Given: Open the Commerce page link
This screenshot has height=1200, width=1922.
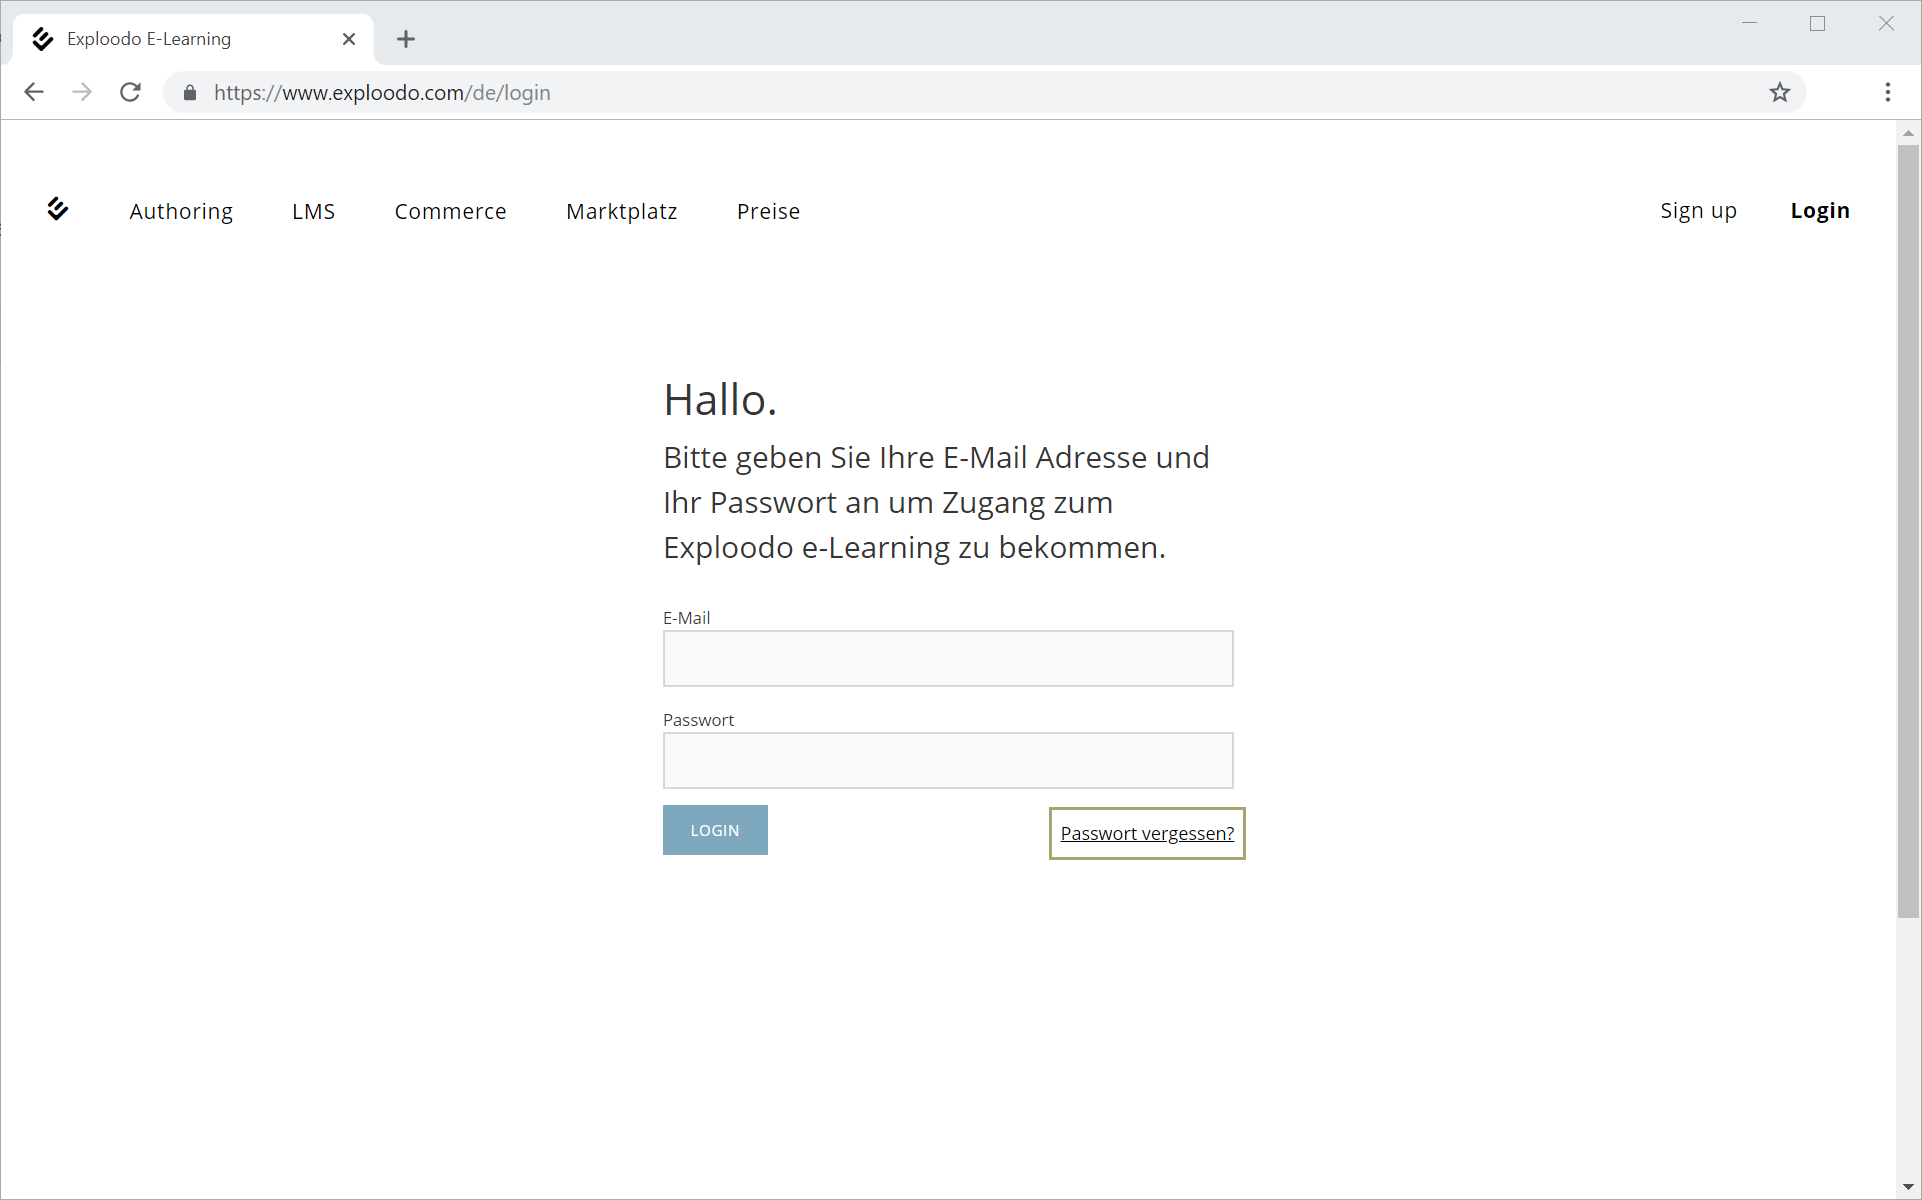Looking at the screenshot, I should pyautogui.click(x=450, y=211).
